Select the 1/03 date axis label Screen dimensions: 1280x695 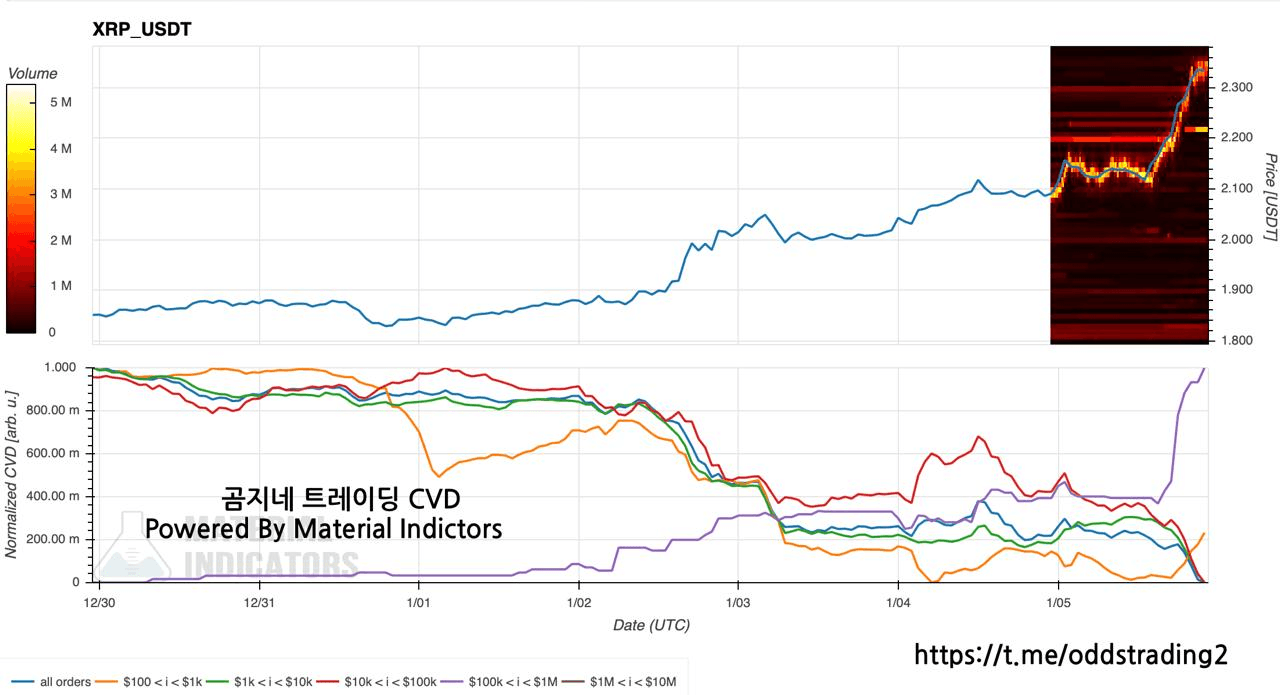point(738,603)
